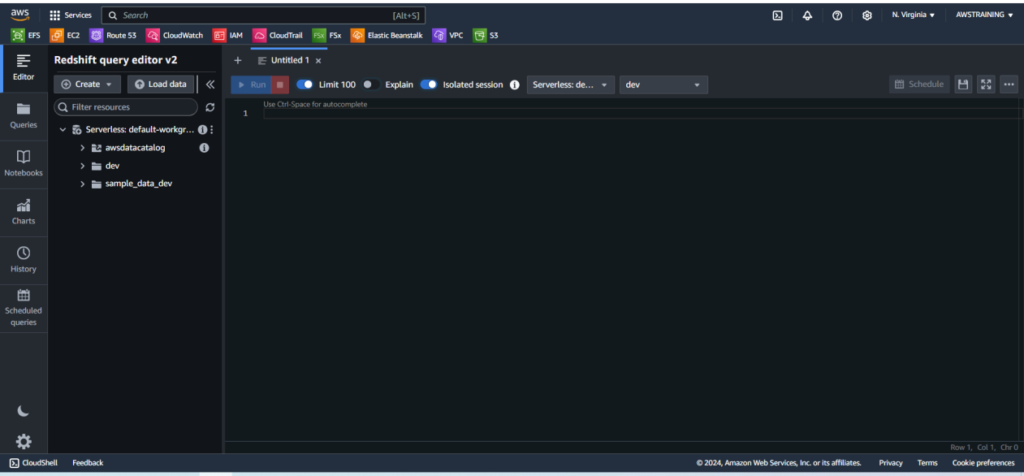Click the Load data button
1024x476 pixels.
point(160,85)
